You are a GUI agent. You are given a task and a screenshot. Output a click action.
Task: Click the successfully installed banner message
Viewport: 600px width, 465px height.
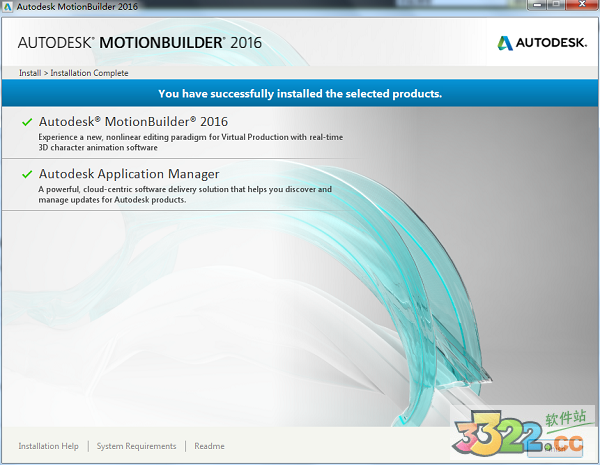tap(300, 94)
